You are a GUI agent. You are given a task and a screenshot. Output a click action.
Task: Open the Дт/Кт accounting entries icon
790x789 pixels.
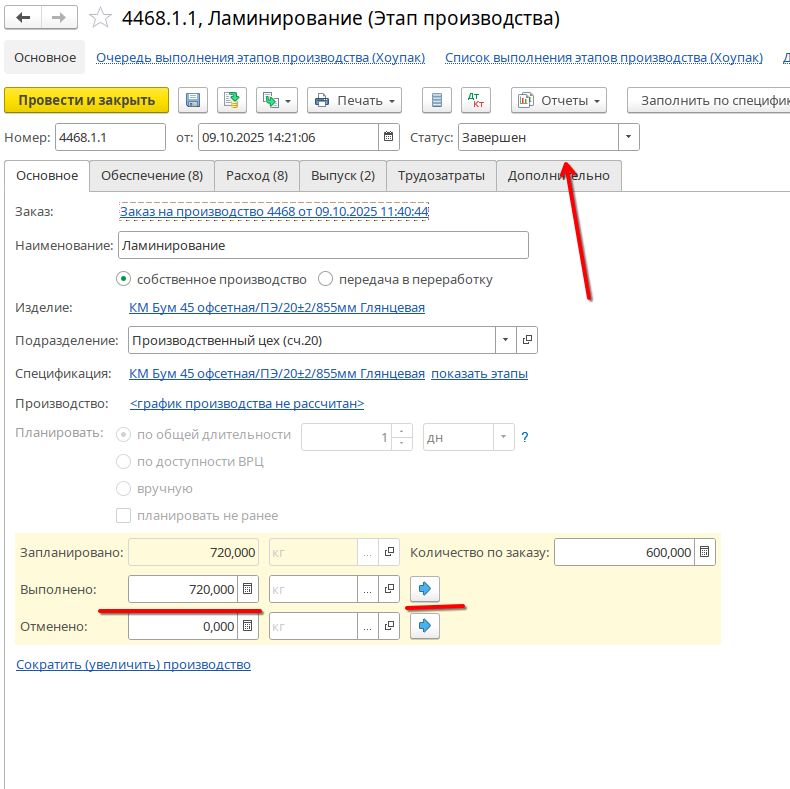[475, 100]
